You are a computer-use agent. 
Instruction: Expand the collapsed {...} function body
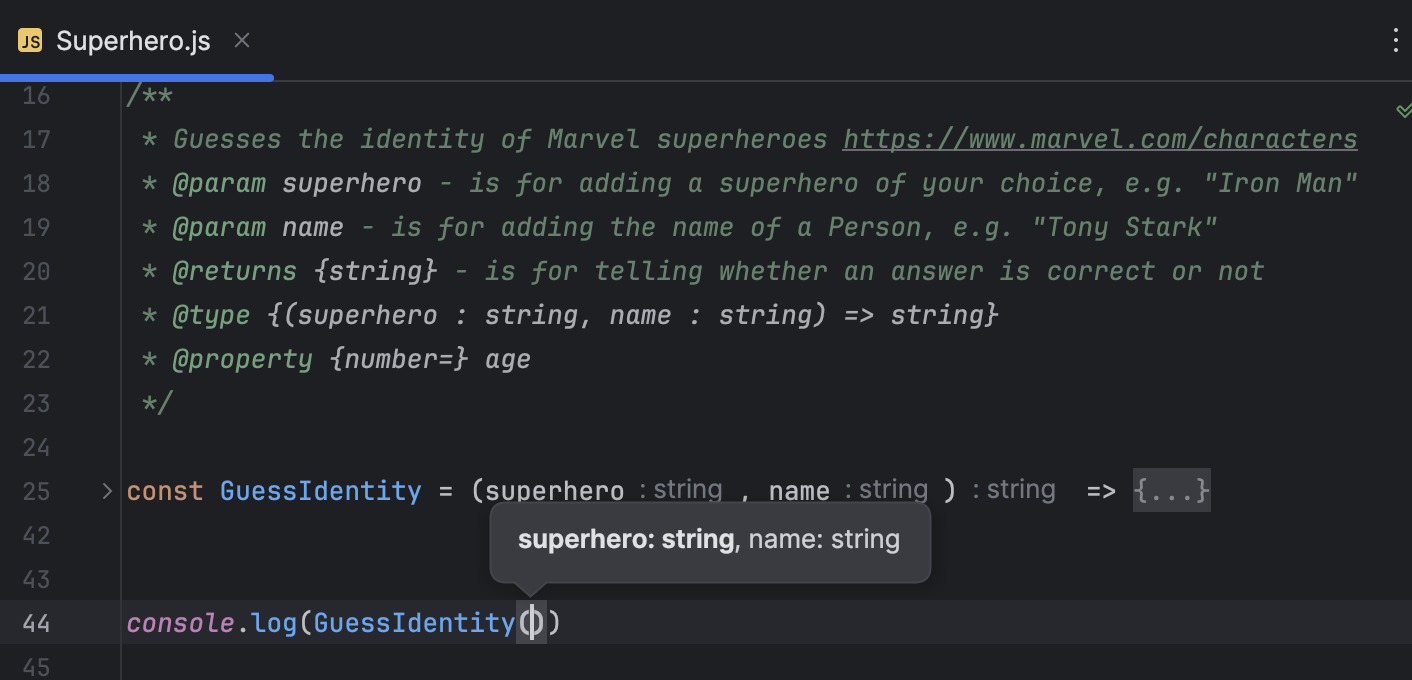pos(1171,490)
